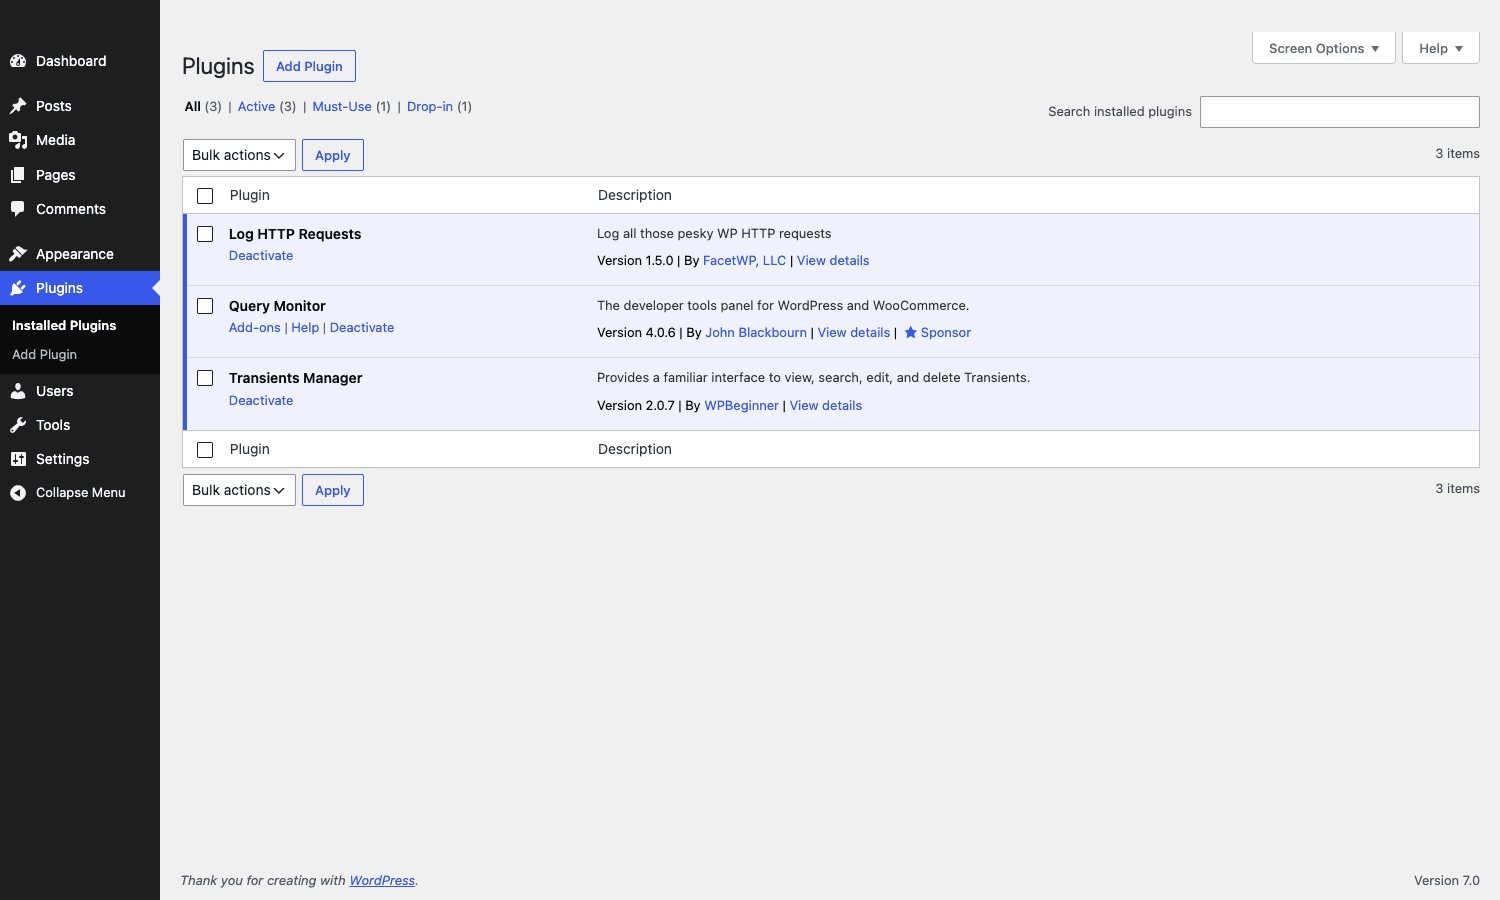
Task: Click the bottom Apply button
Action: coord(333,490)
